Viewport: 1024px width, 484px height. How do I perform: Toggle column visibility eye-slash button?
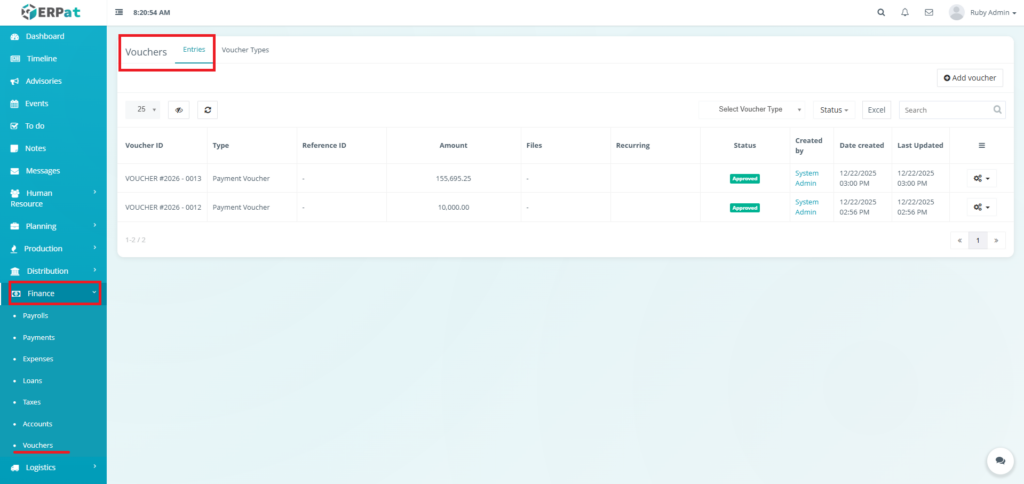(x=179, y=110)
